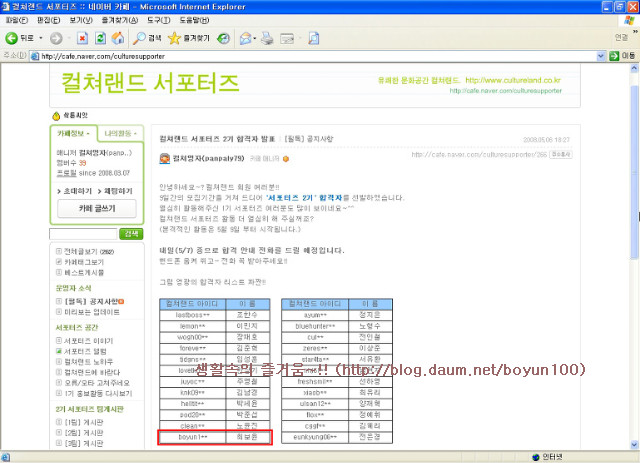The height and width of the screenshot is (463, 640).
Task: Click the page icon in the address bar
Action: tap(35, 56)
